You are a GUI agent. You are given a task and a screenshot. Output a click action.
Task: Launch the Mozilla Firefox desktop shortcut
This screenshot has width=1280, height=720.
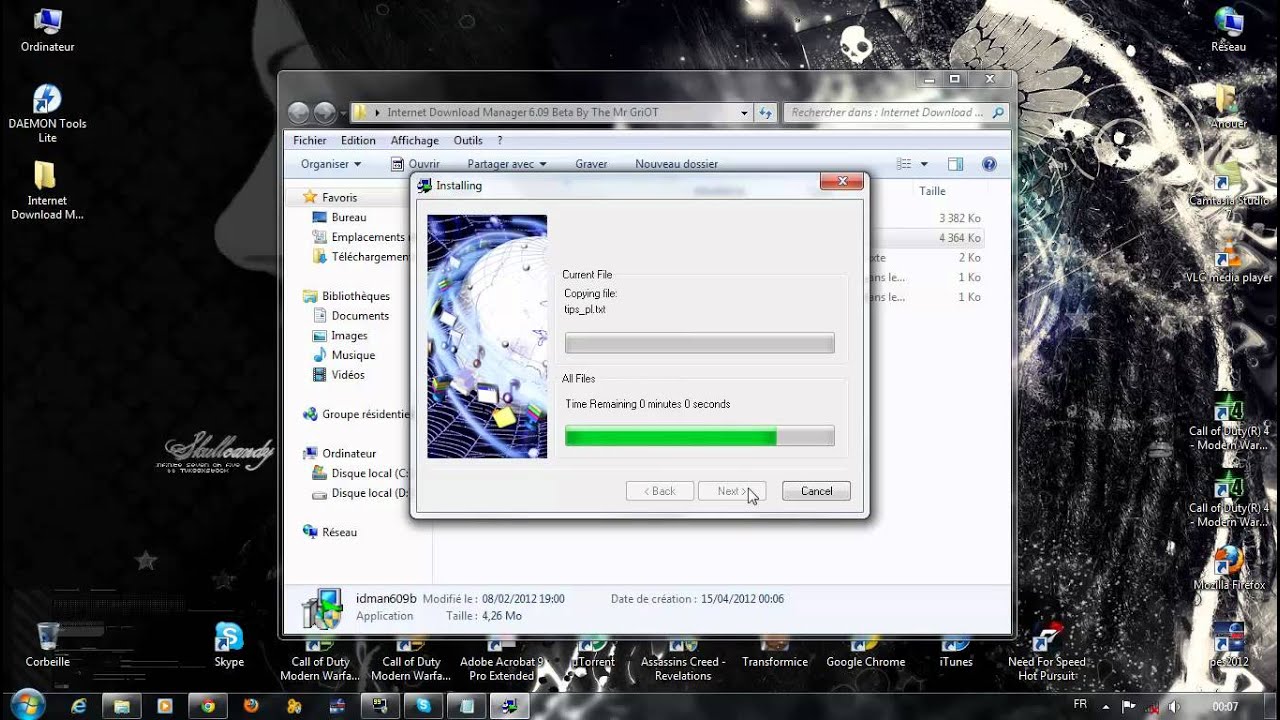click(x=1228, y=567)
